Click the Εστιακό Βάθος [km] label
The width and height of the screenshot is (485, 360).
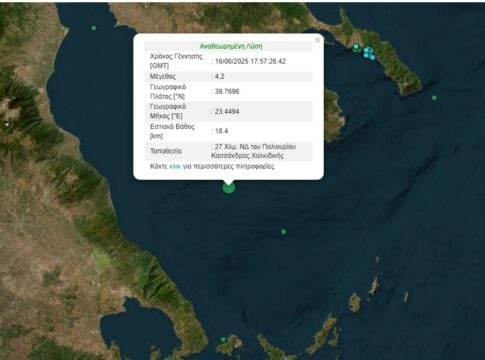(x=172, y=131)
